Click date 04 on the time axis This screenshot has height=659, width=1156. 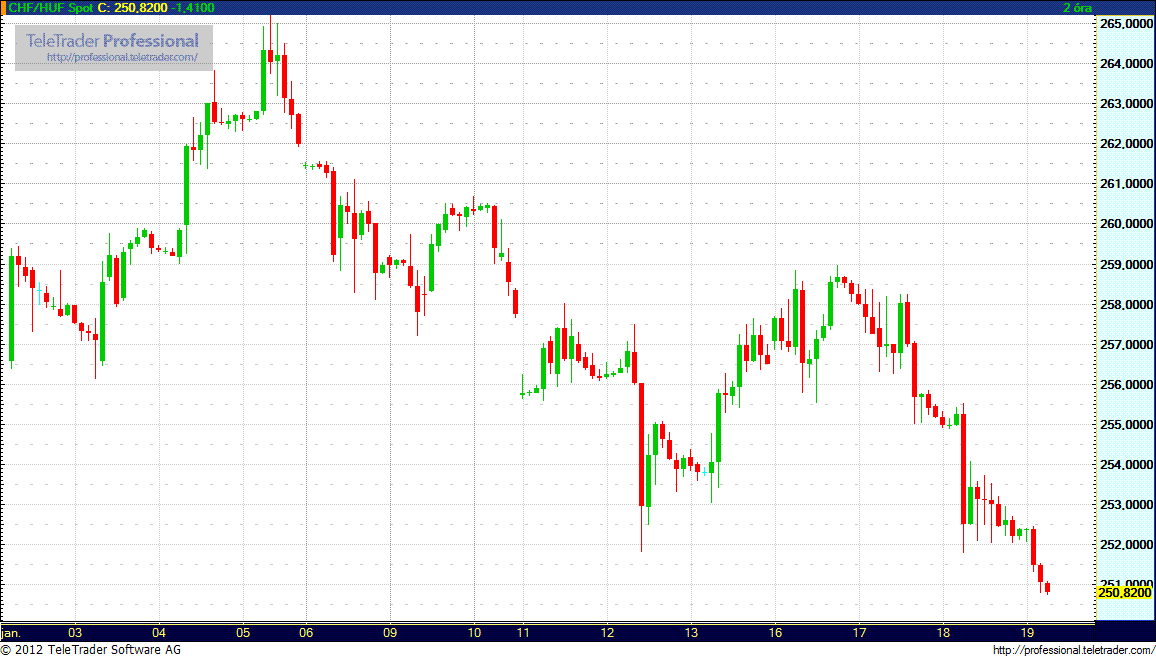click(x=160, y=632)
